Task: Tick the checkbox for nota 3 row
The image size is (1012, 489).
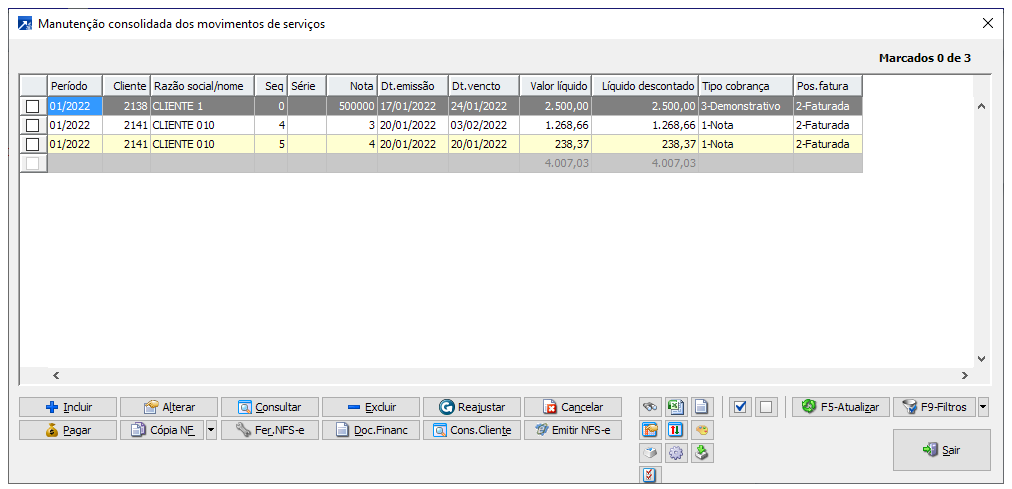Action: click(33, 125)
